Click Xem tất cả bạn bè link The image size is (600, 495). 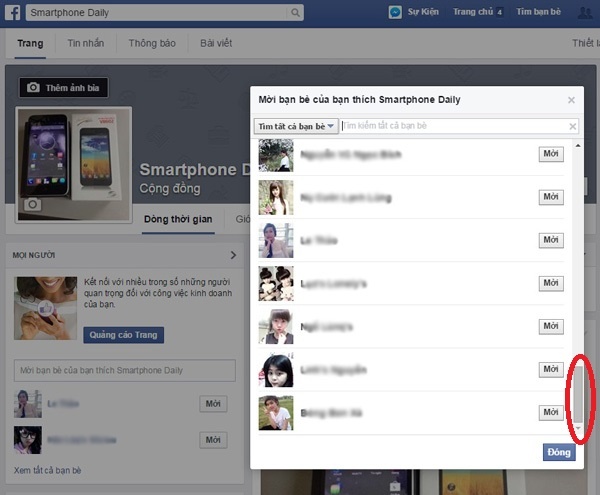tap(47, 470)
